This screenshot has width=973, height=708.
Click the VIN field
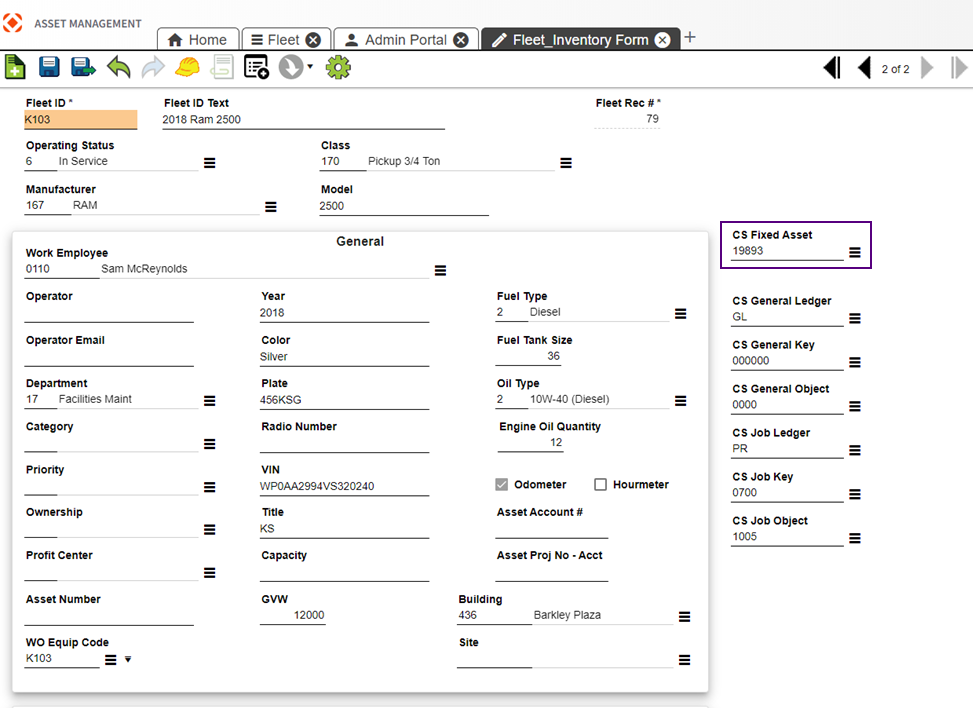coord(344,486)
